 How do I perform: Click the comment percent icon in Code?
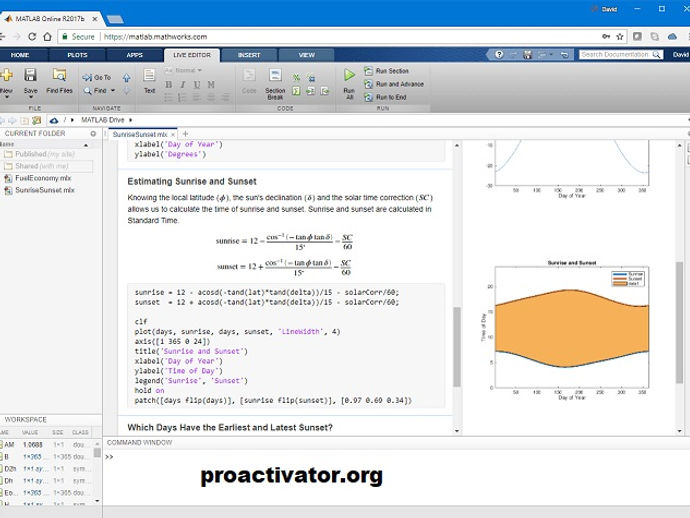297,78
